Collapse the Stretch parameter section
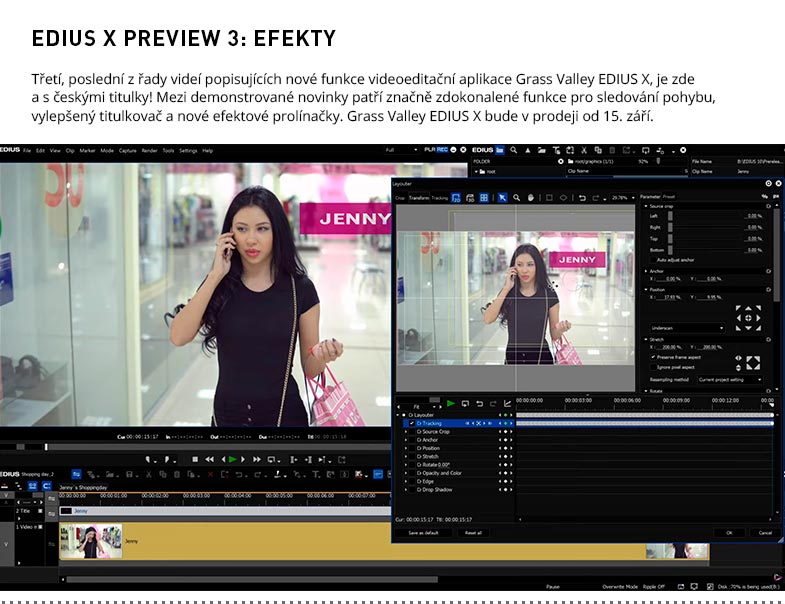This screenshot has width=785, height=604. [646, 340]
